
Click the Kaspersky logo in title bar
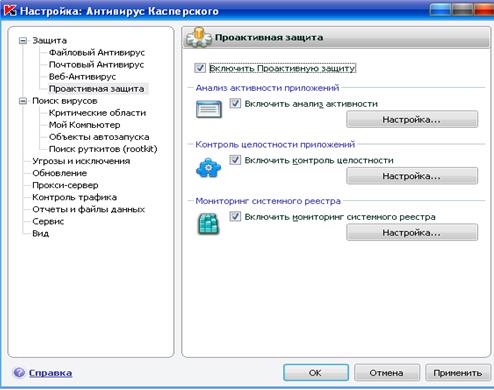(9, 10)
